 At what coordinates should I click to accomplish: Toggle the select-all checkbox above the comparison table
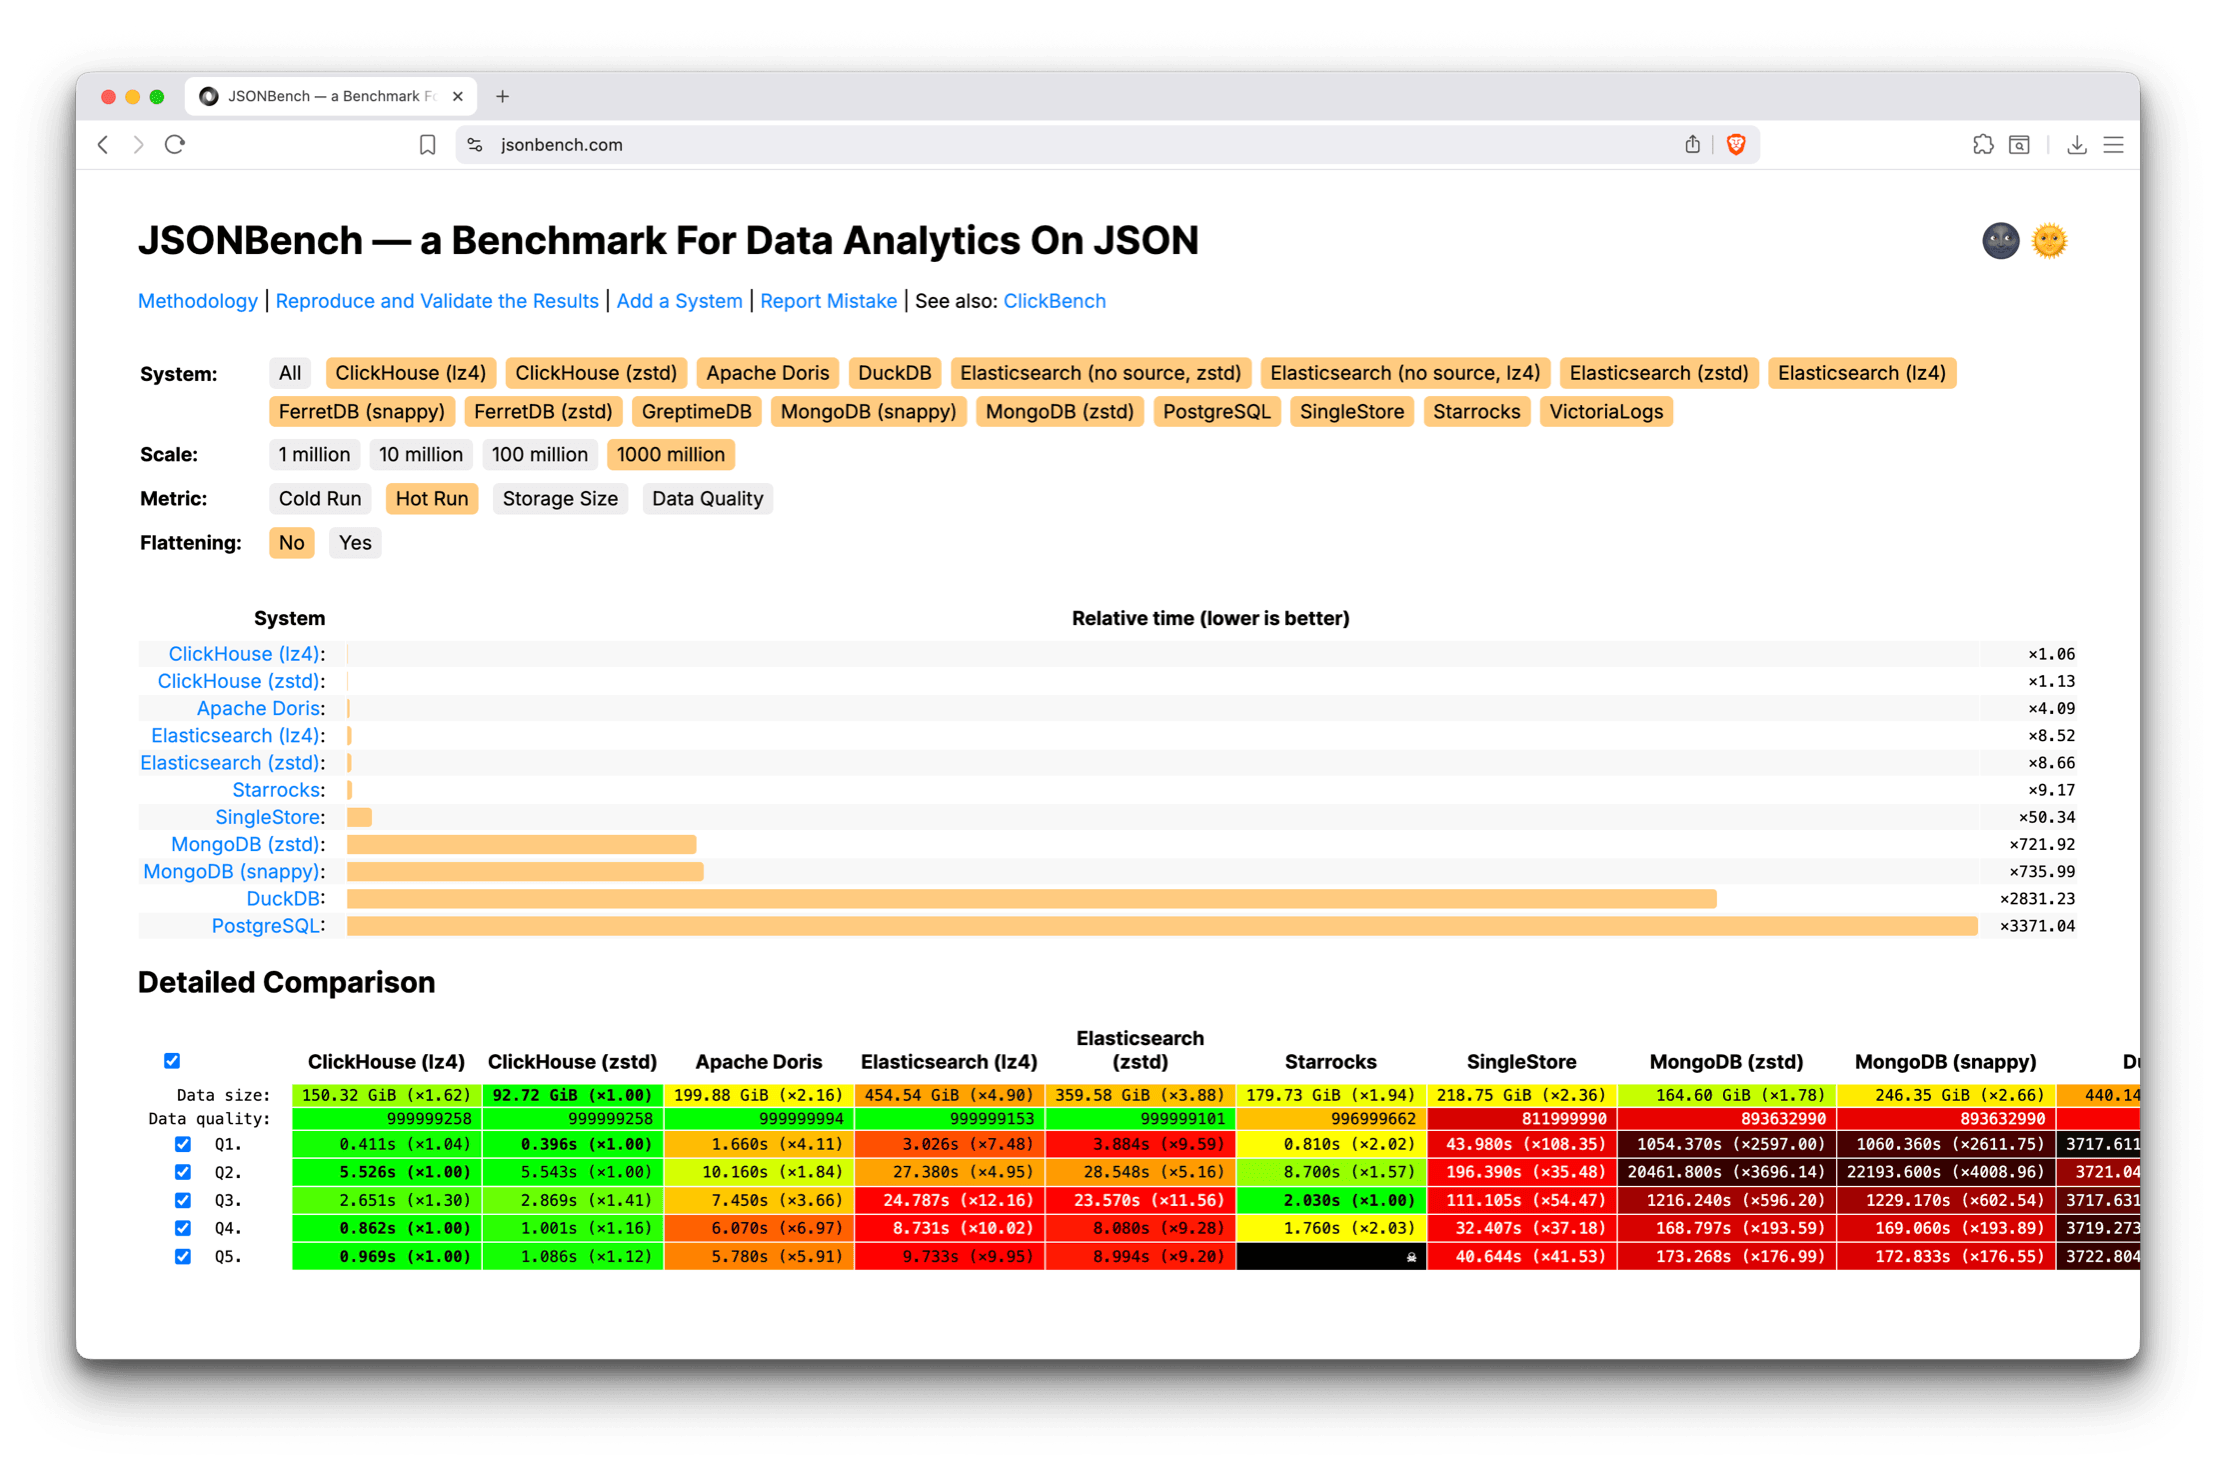(x=172, y=1060)
